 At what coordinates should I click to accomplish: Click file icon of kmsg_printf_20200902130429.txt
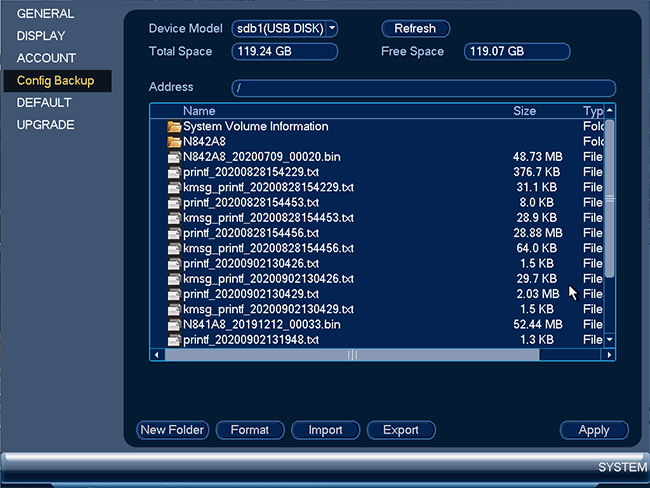174,310
